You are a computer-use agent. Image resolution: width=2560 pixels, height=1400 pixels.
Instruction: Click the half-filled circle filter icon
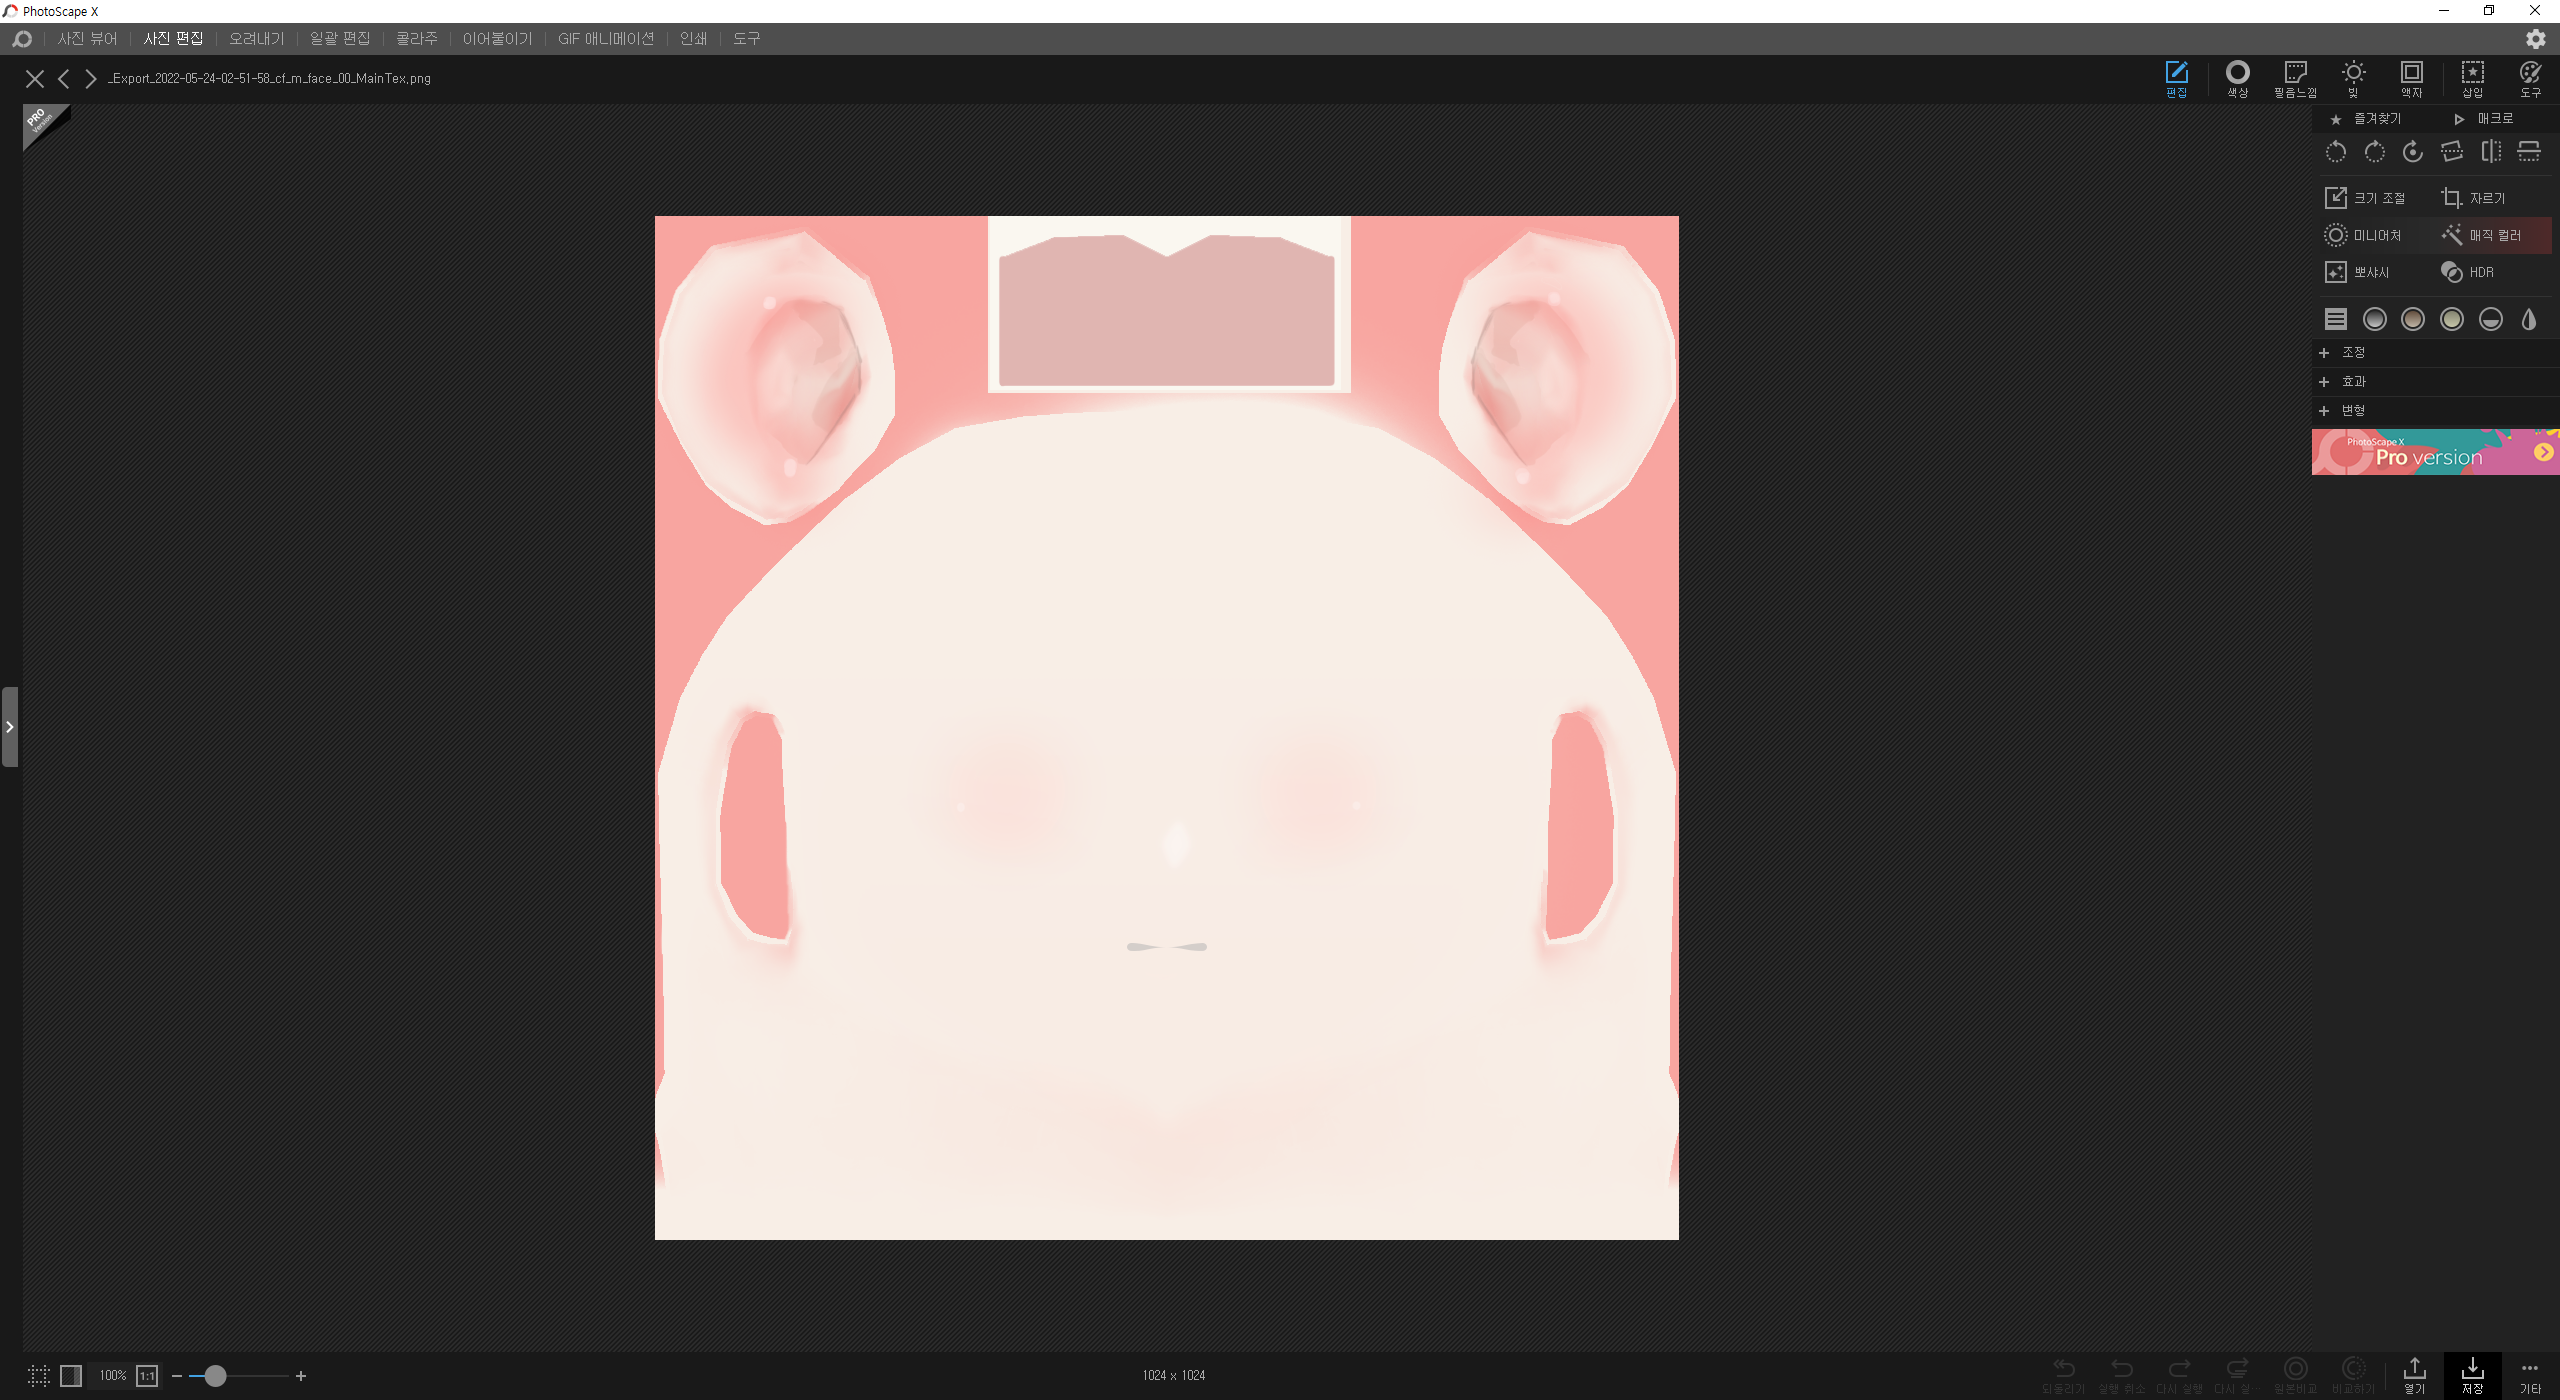[2491, 319]
